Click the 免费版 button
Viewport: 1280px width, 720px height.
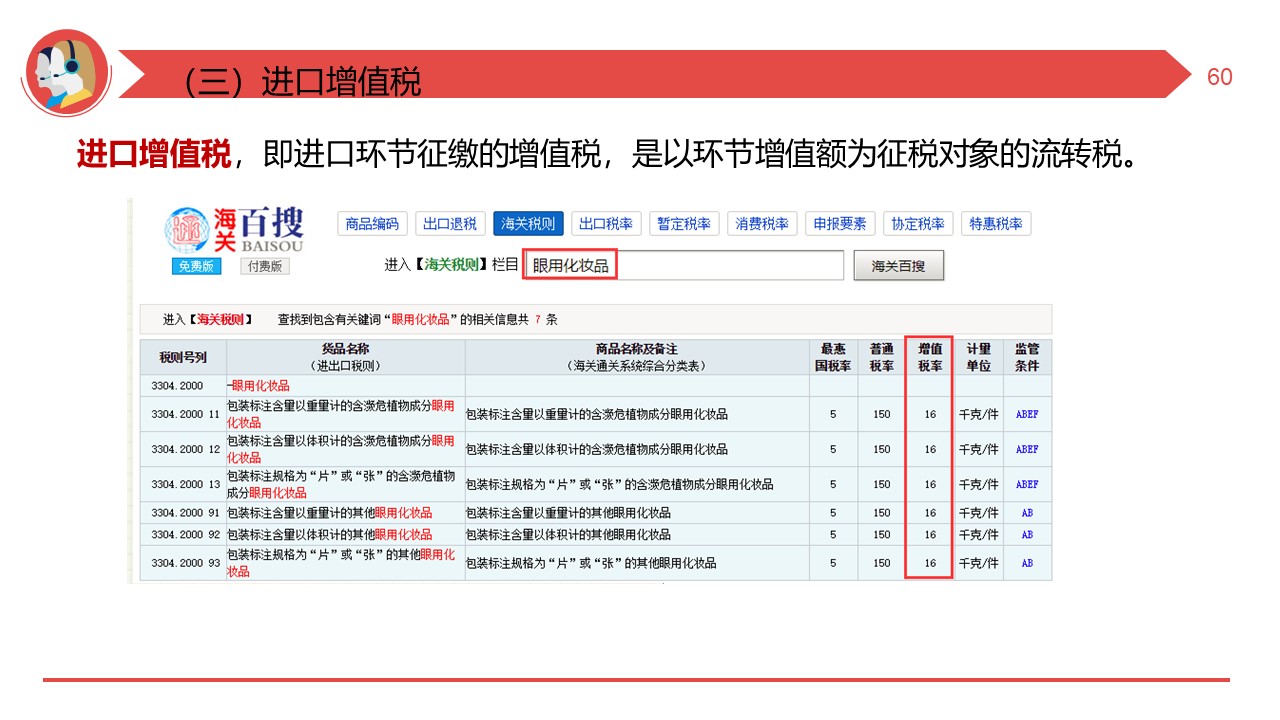(x=196, y=266)
